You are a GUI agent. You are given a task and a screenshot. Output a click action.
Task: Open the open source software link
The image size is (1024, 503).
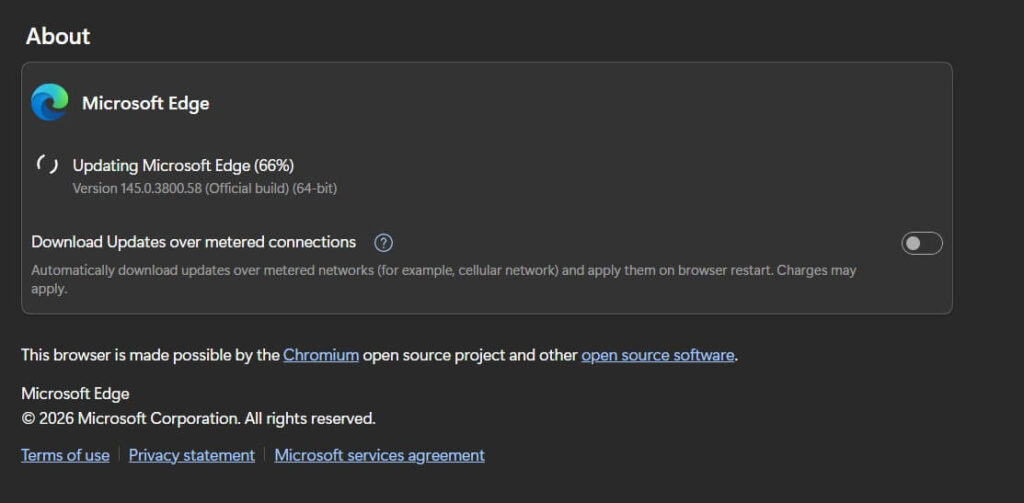pyautogui.click(x=658, y=355)
